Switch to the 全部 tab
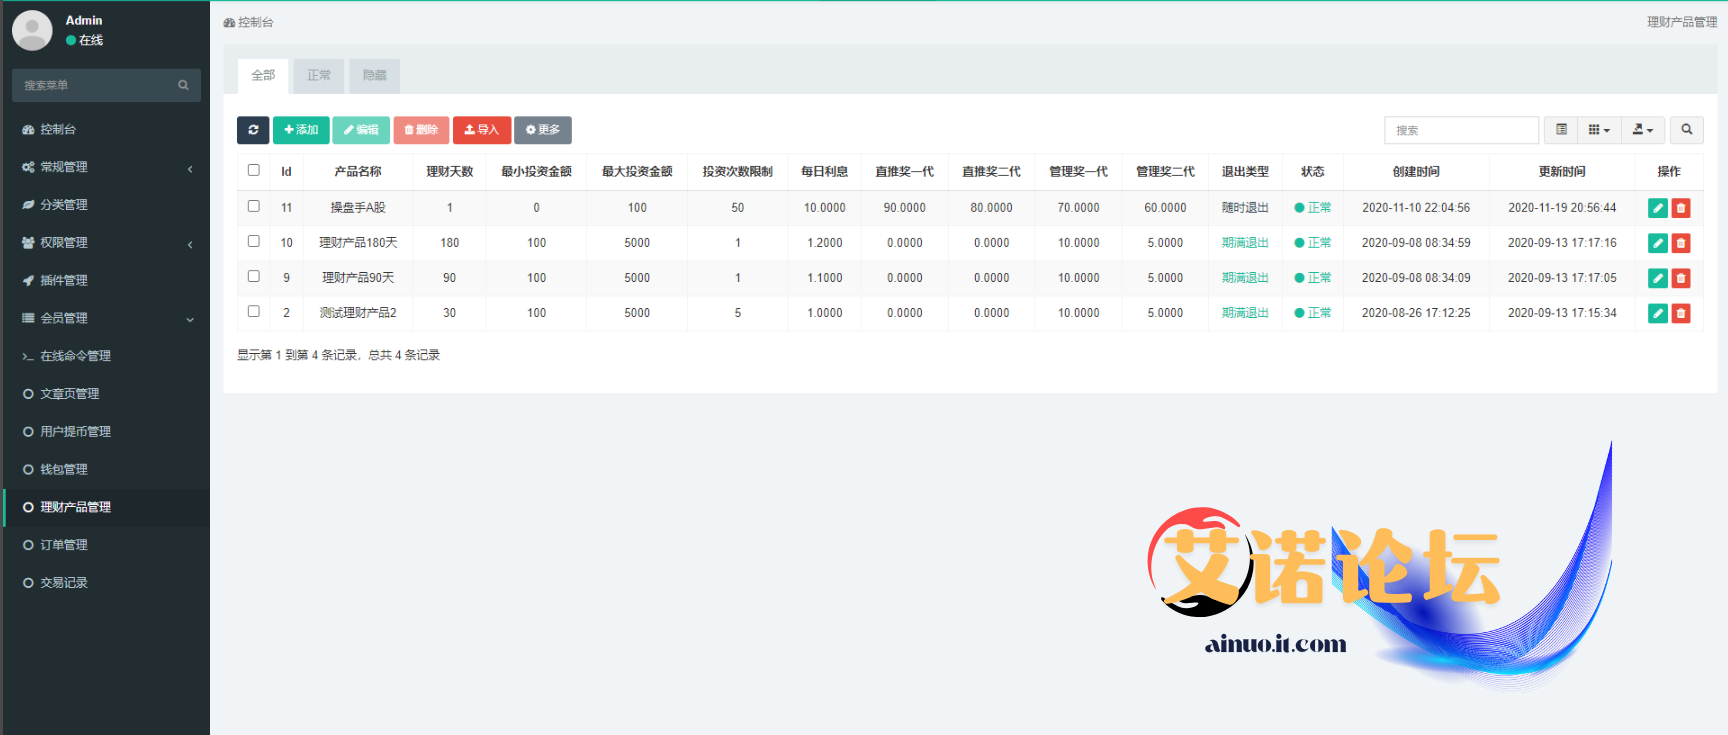Screen dimensions: 1728x735 coord(263,76)
